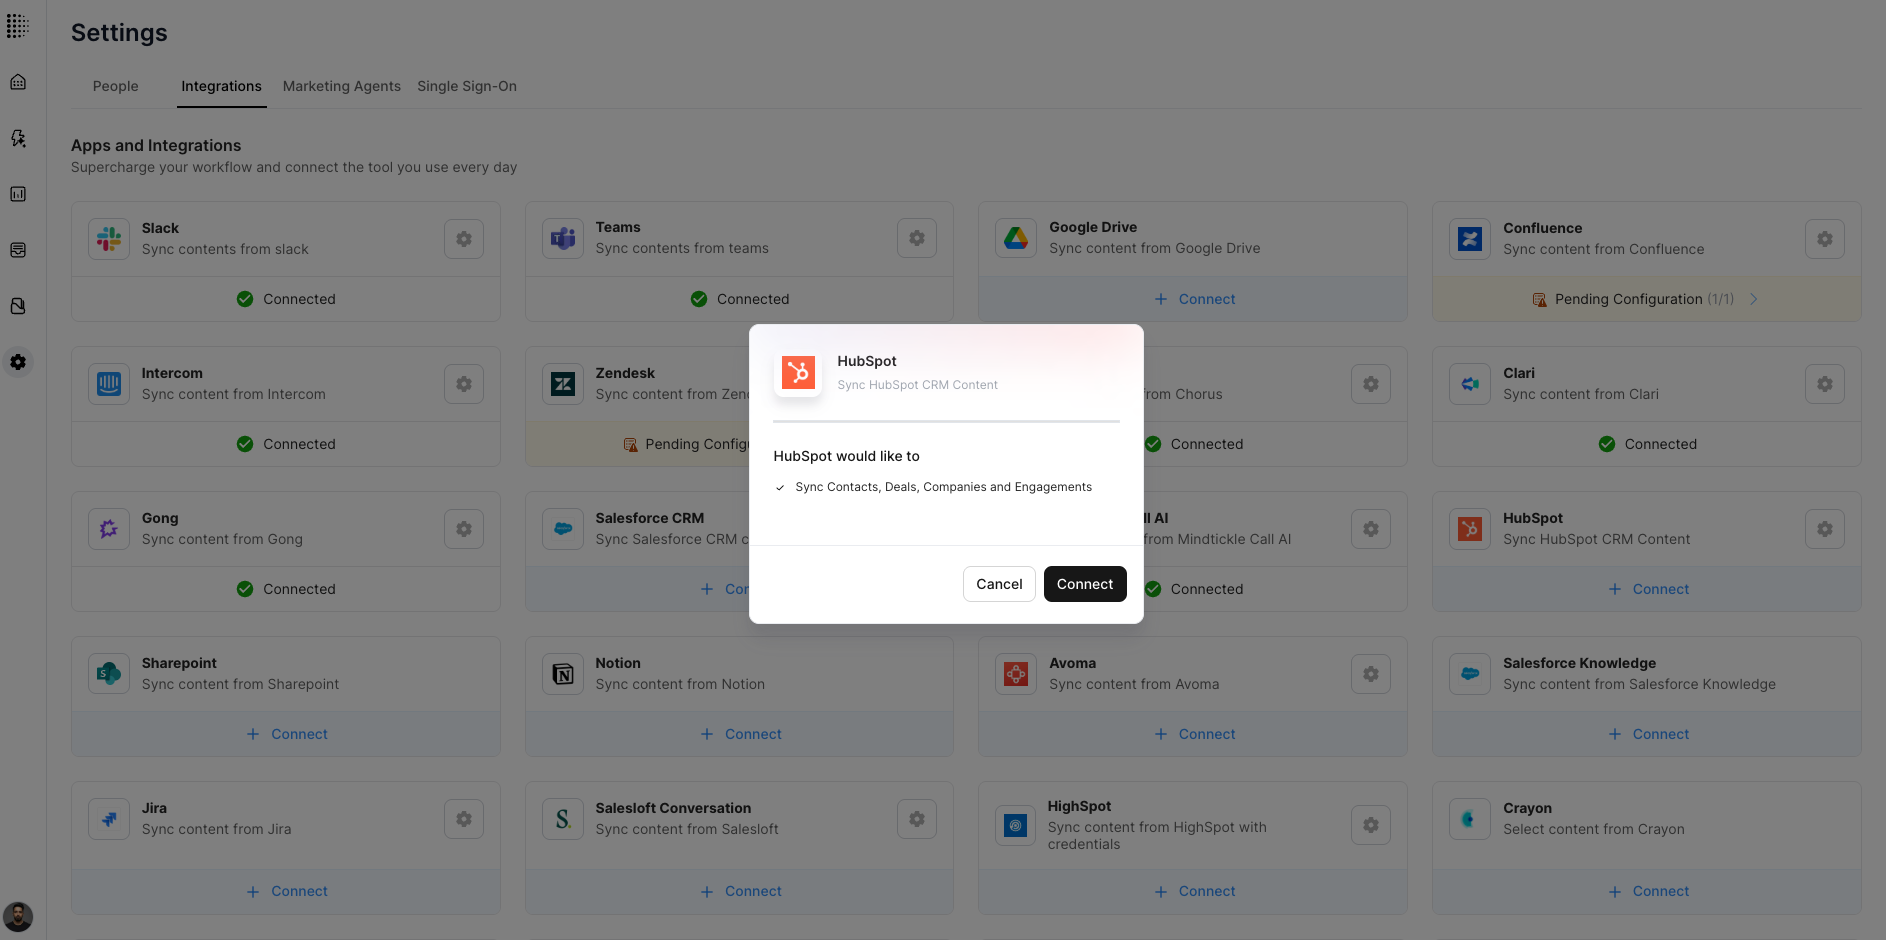Open Confluence integration gear settings

tap(1825, 239)
